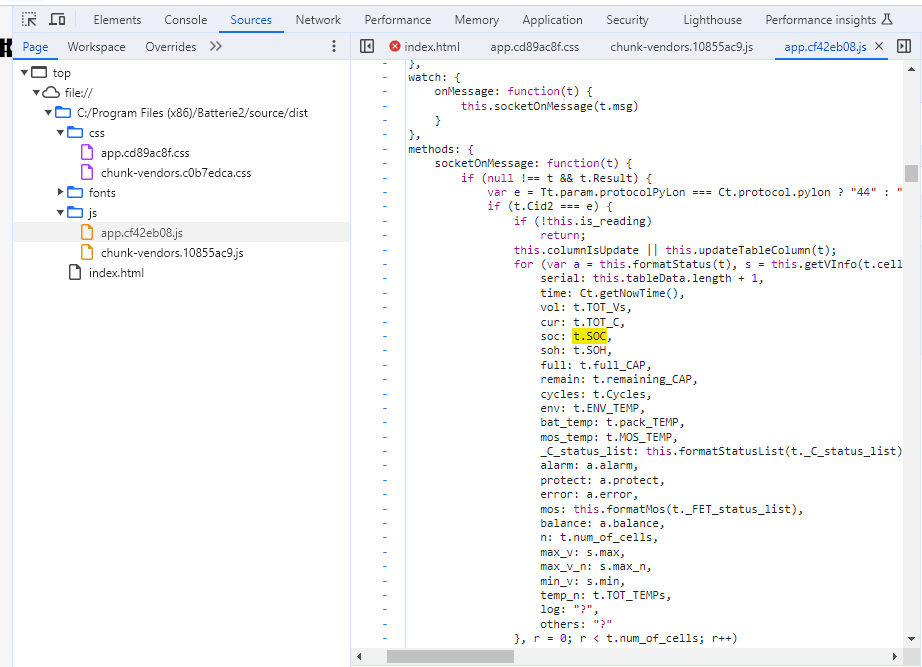This screenshot has width=922, height=667.
Task: Click the dist folder icon
Action: (63, 112)
